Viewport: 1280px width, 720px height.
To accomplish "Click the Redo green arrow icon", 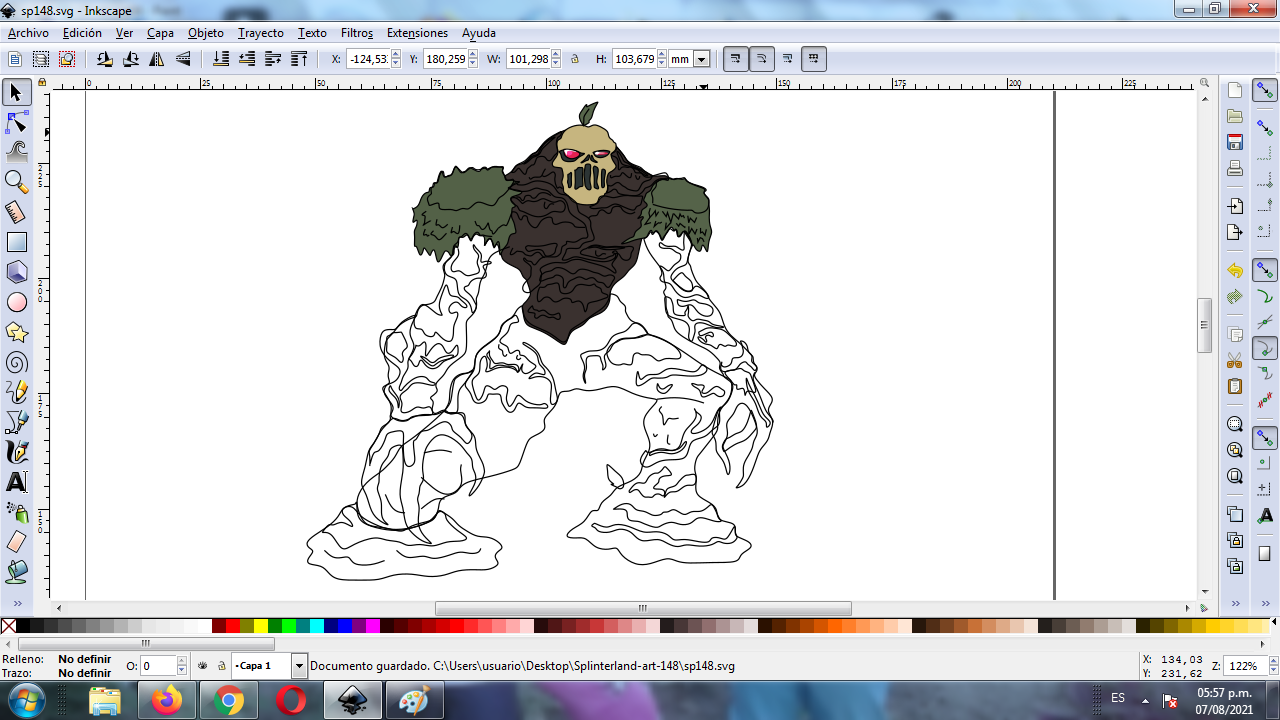I will point(1235,297).
